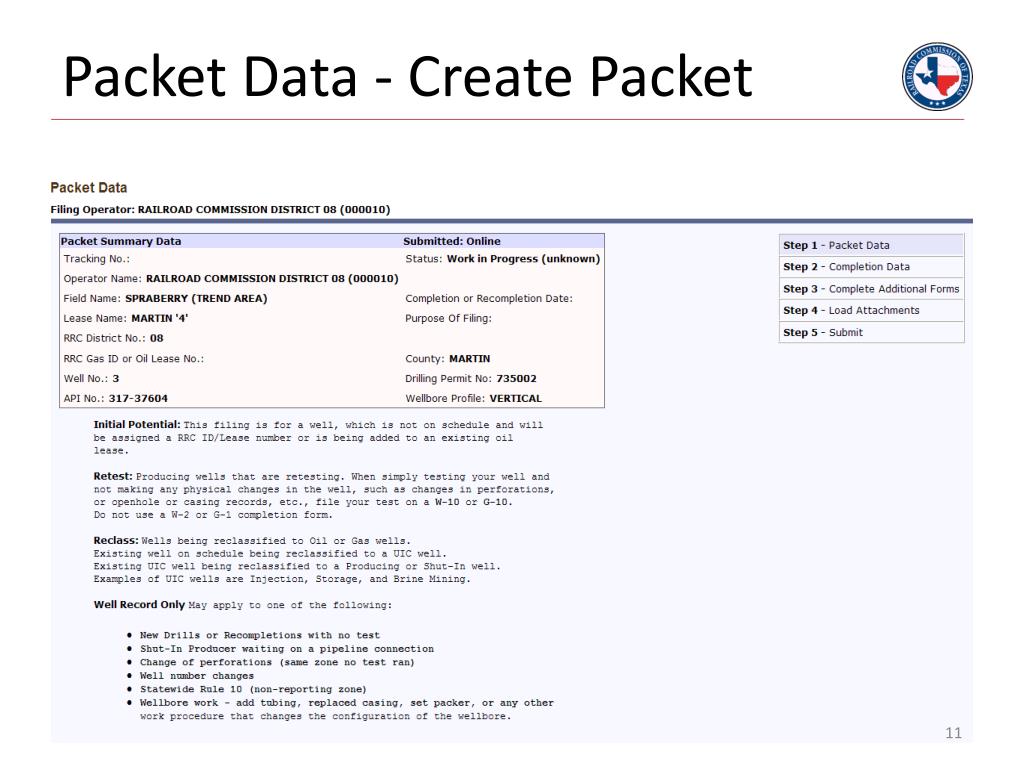Click bullet Statewide Rule 10 (non-reporting zone)
The image size is (1024, 768).
point(253,689)
